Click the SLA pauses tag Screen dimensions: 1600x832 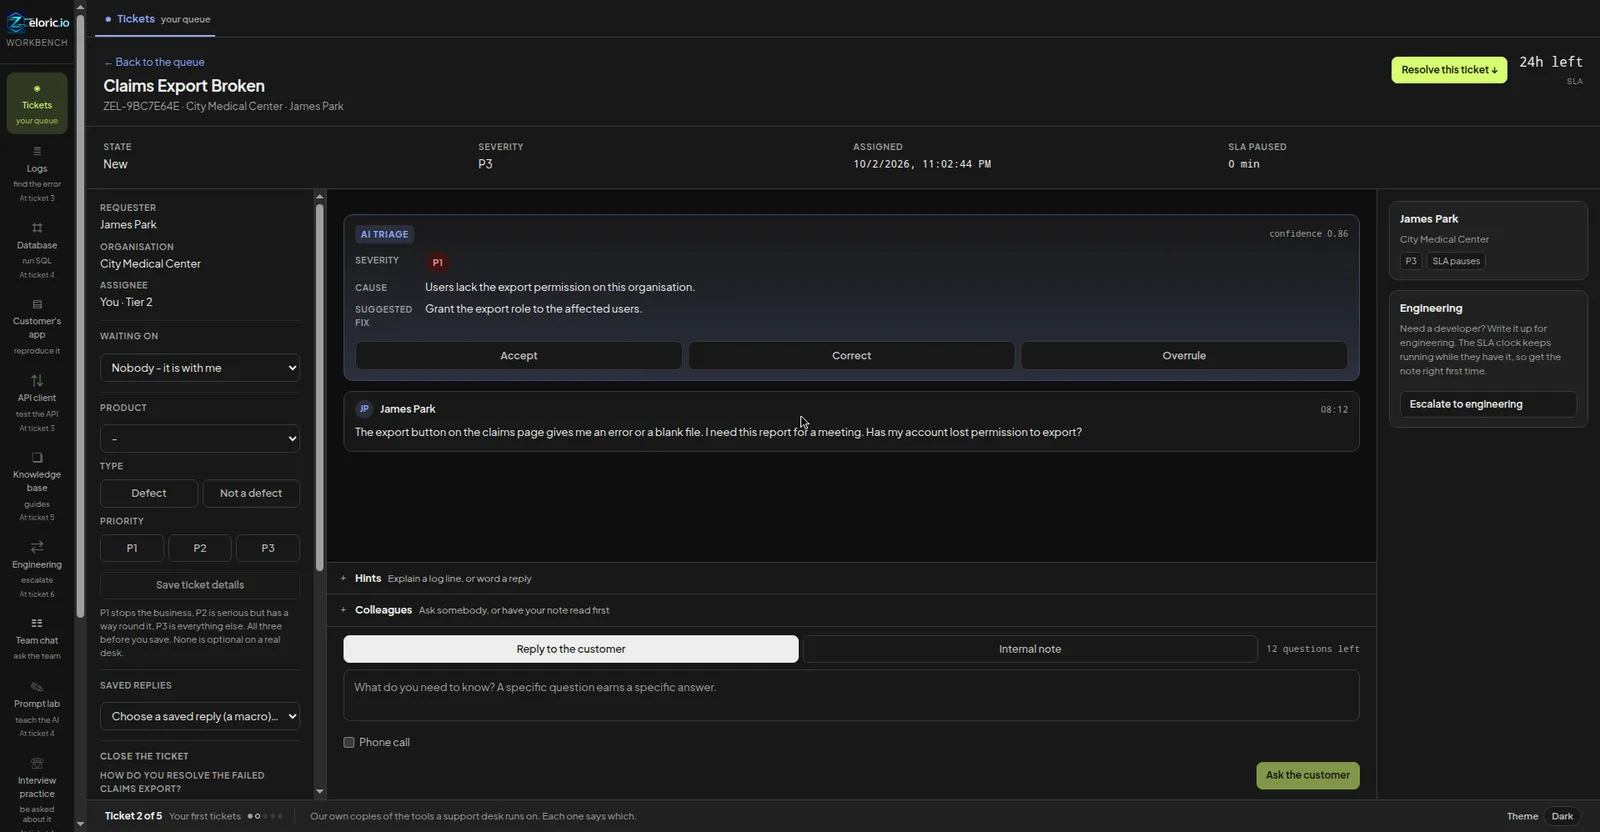[1456, 261]
